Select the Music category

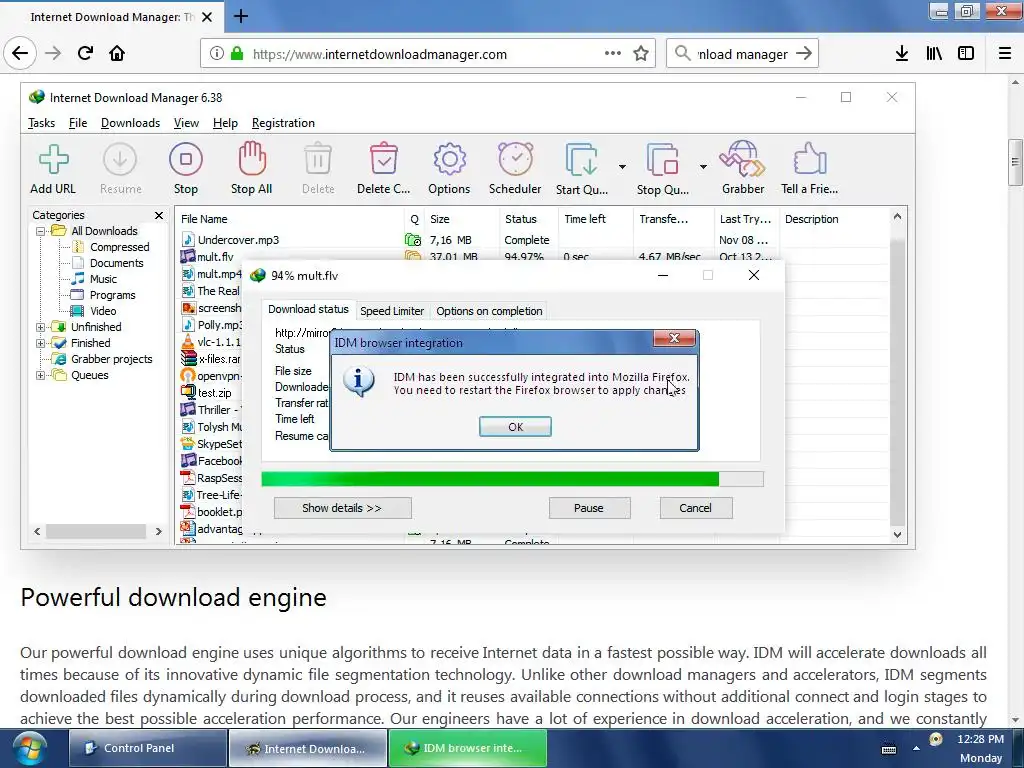(103, 279)
